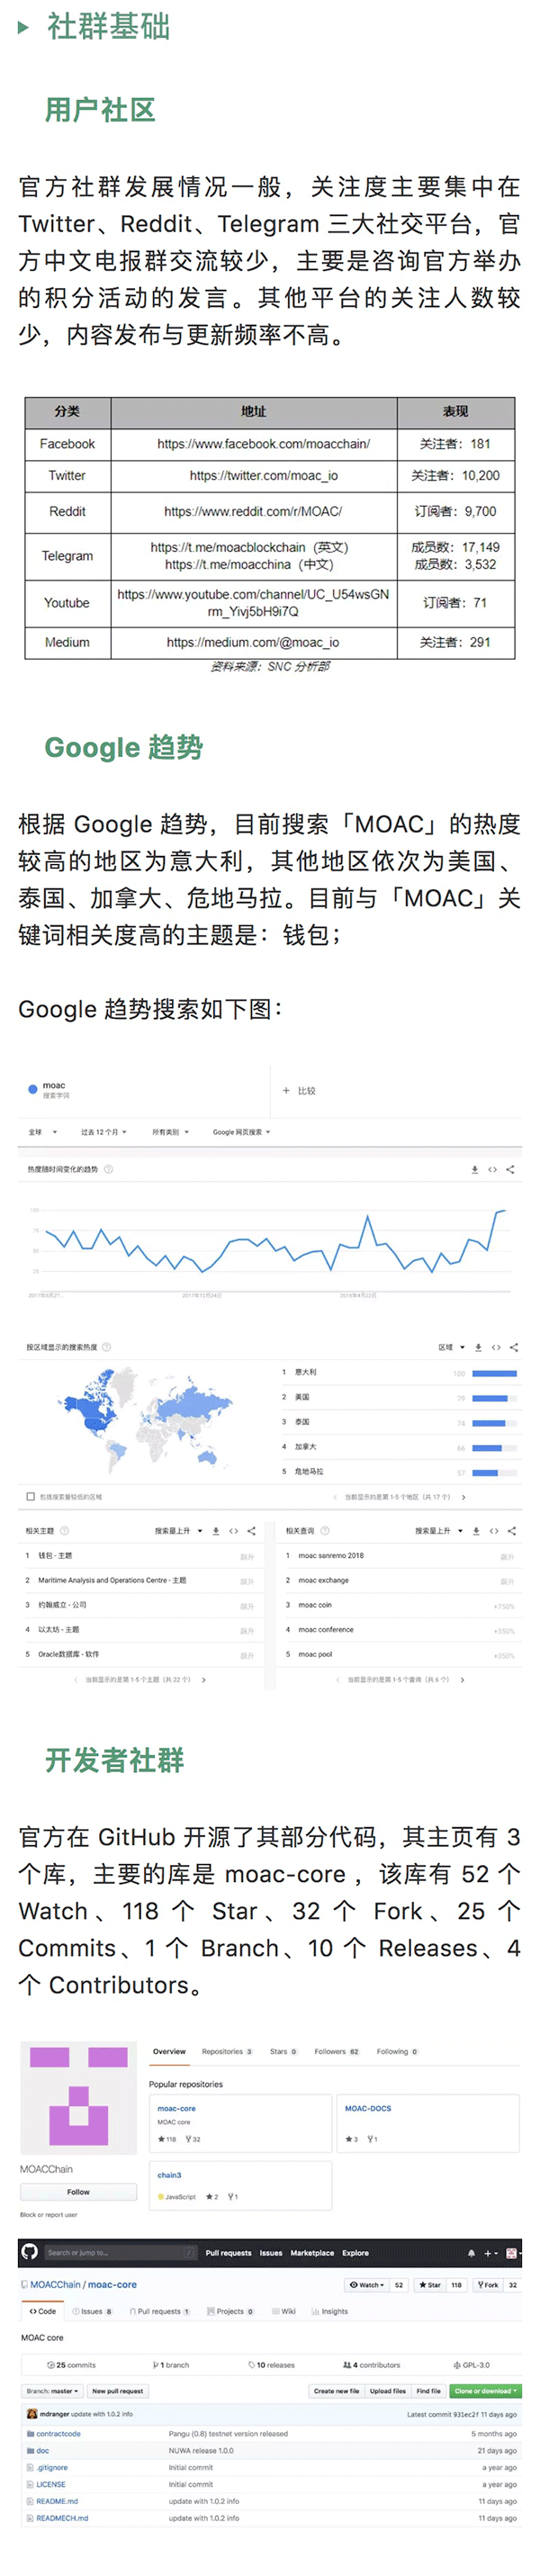The height and width of the screenshot is (2576, 540).
Task: Click the Upload files button
Action: click(388, 2391)
